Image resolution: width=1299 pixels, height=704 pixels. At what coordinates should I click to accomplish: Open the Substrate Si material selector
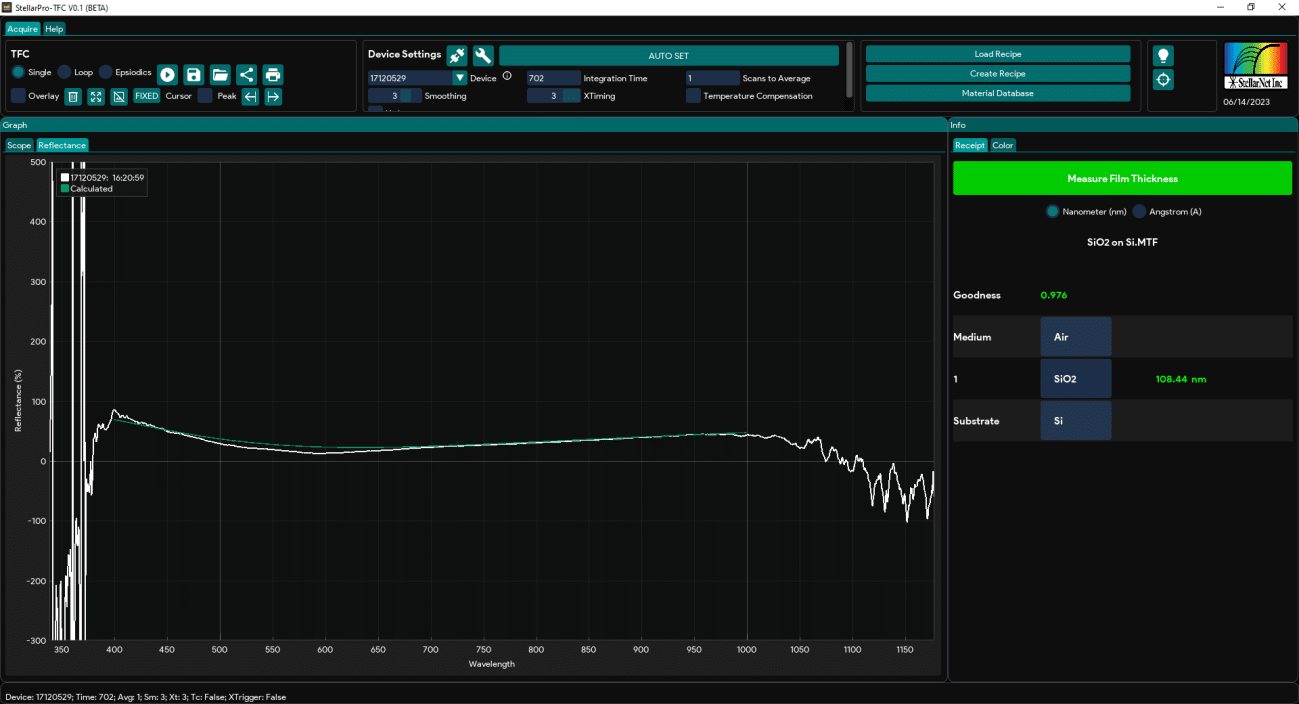tap(1075, 421)
